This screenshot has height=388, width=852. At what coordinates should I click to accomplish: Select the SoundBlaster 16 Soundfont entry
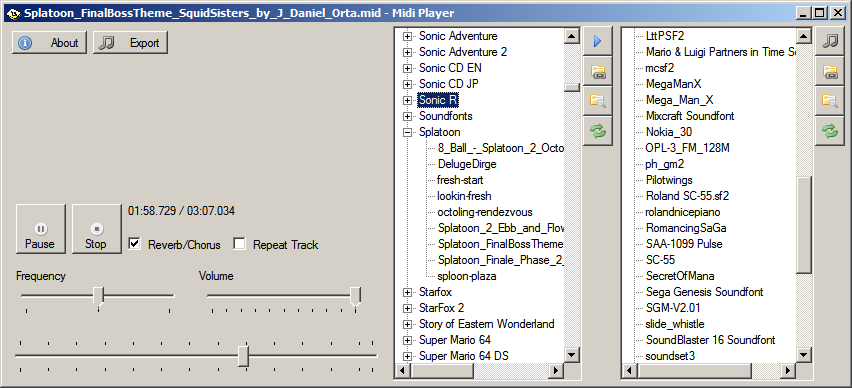pos(711,340)
